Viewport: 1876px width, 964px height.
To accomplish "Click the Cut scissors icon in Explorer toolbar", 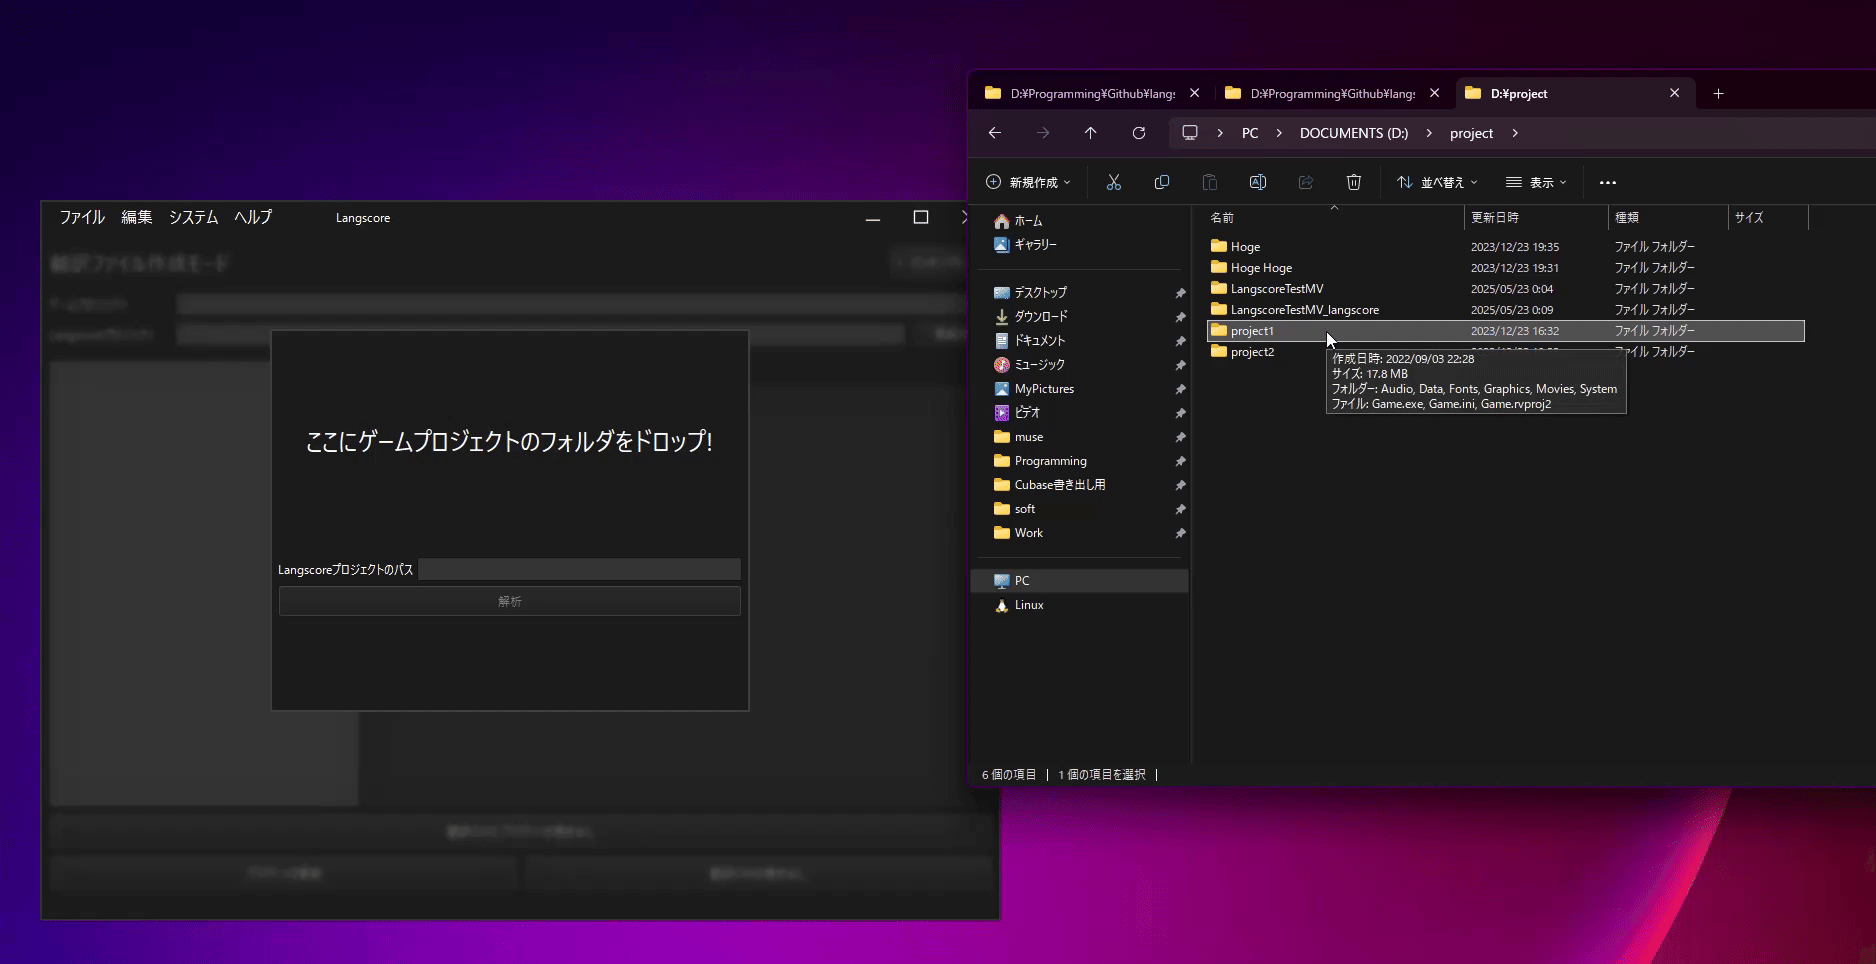I will pyautogui.click(x=1113, y=182).
